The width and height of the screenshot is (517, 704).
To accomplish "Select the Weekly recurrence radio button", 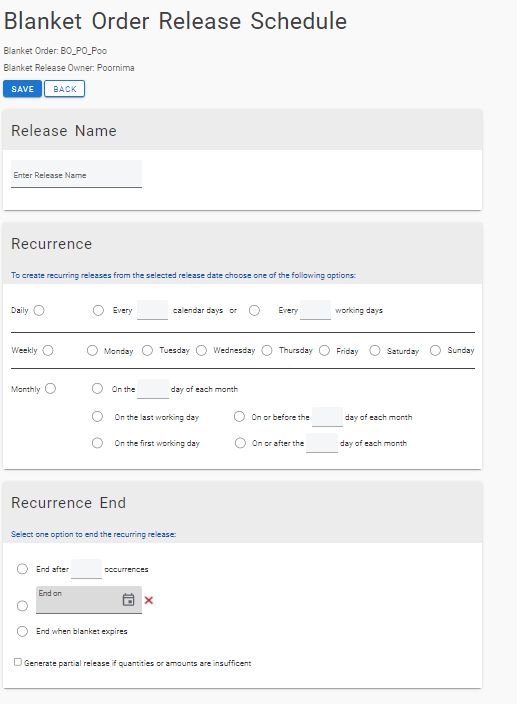I will point(48,350).
